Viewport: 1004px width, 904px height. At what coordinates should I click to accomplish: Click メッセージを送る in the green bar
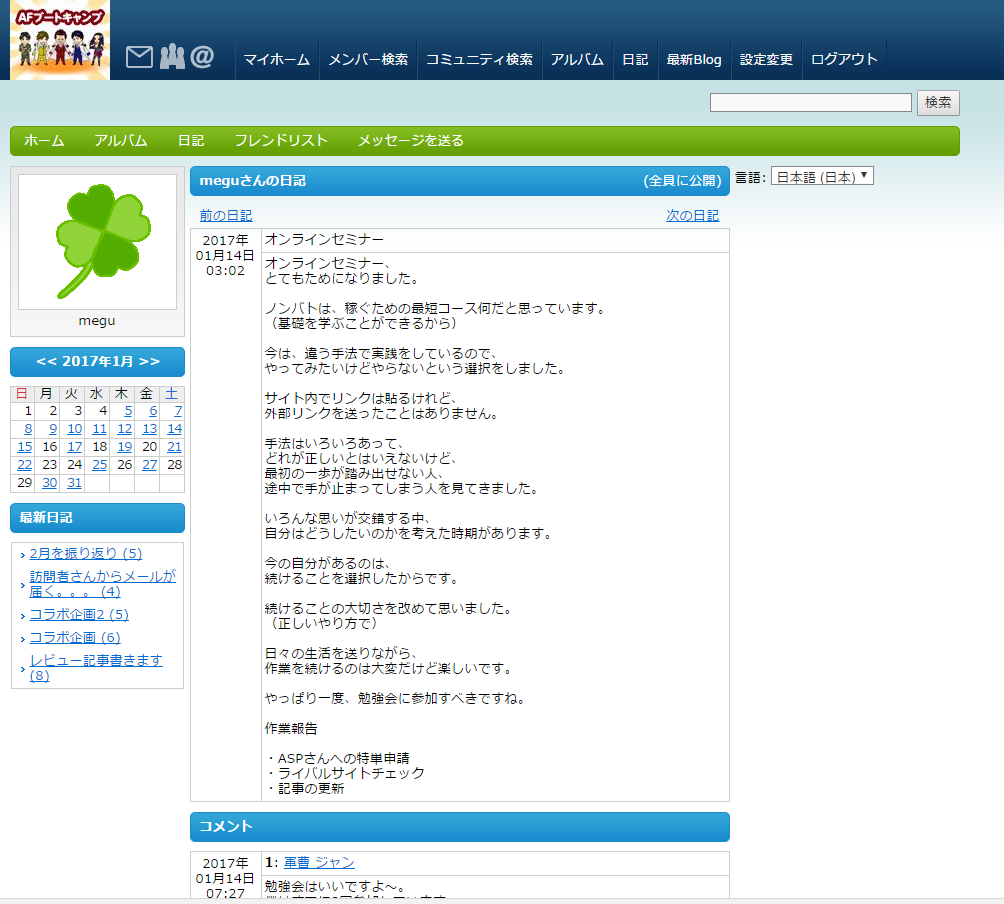tap(410, 141)
